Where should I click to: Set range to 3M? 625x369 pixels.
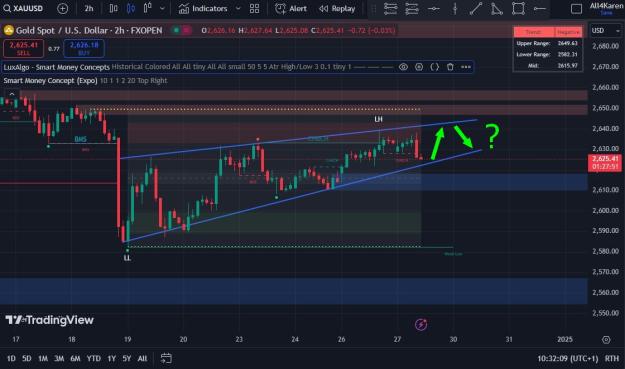59,359
